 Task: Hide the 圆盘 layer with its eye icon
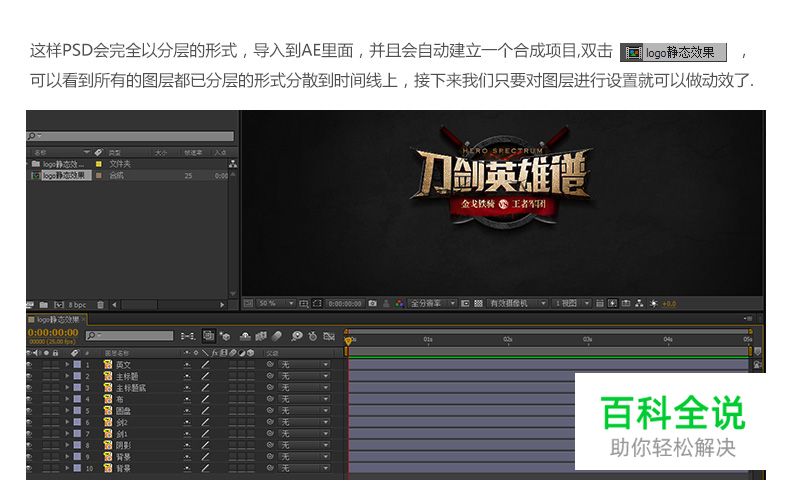coord(29,411)
